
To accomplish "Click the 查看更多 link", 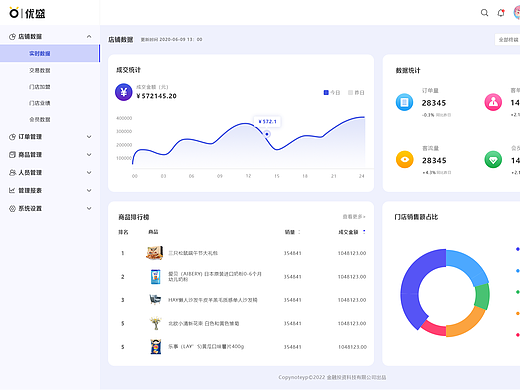I will click(354, 217).
